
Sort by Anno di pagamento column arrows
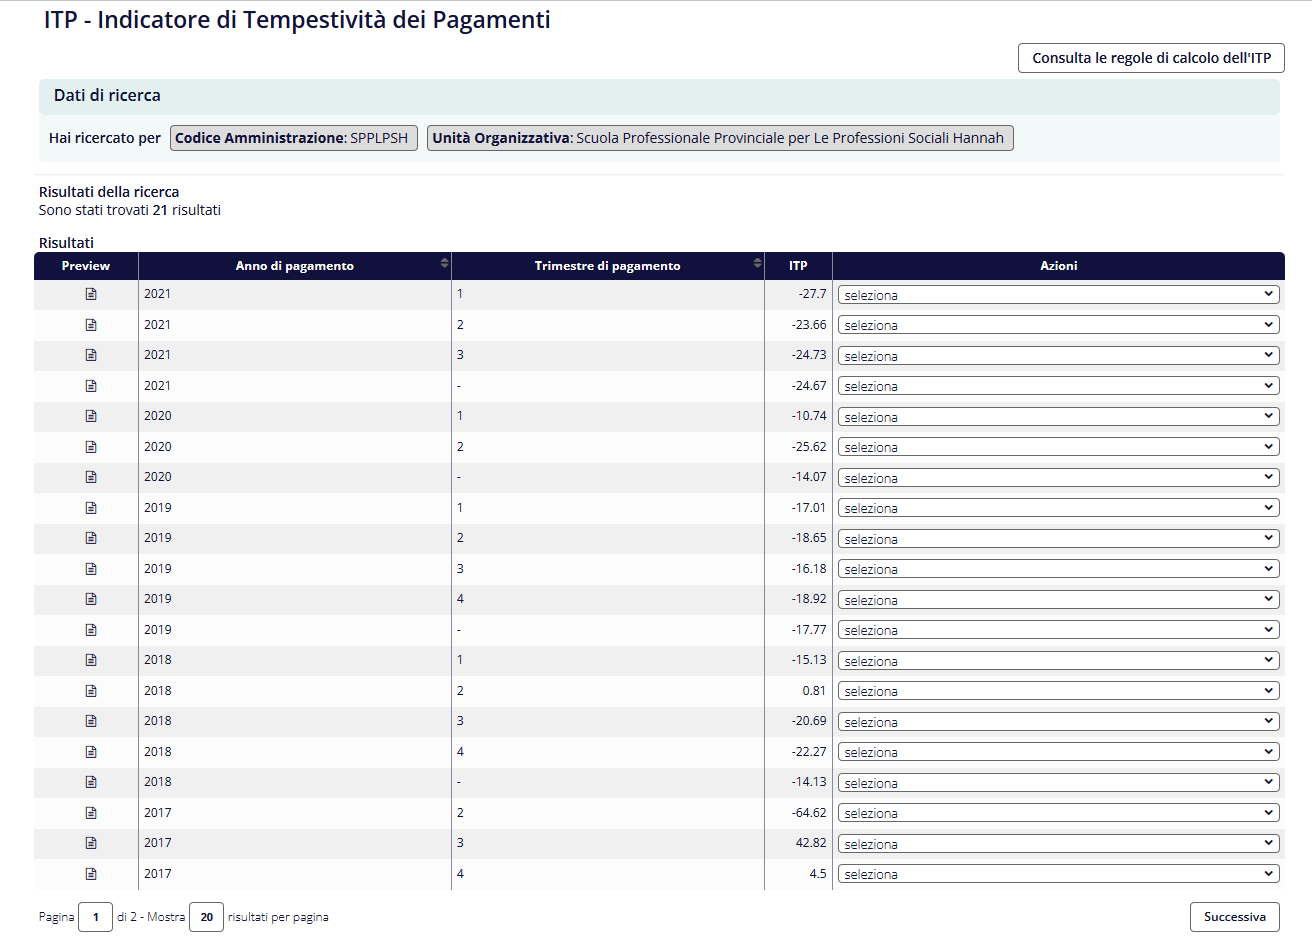pyautogui.click(x=444, y=264)
